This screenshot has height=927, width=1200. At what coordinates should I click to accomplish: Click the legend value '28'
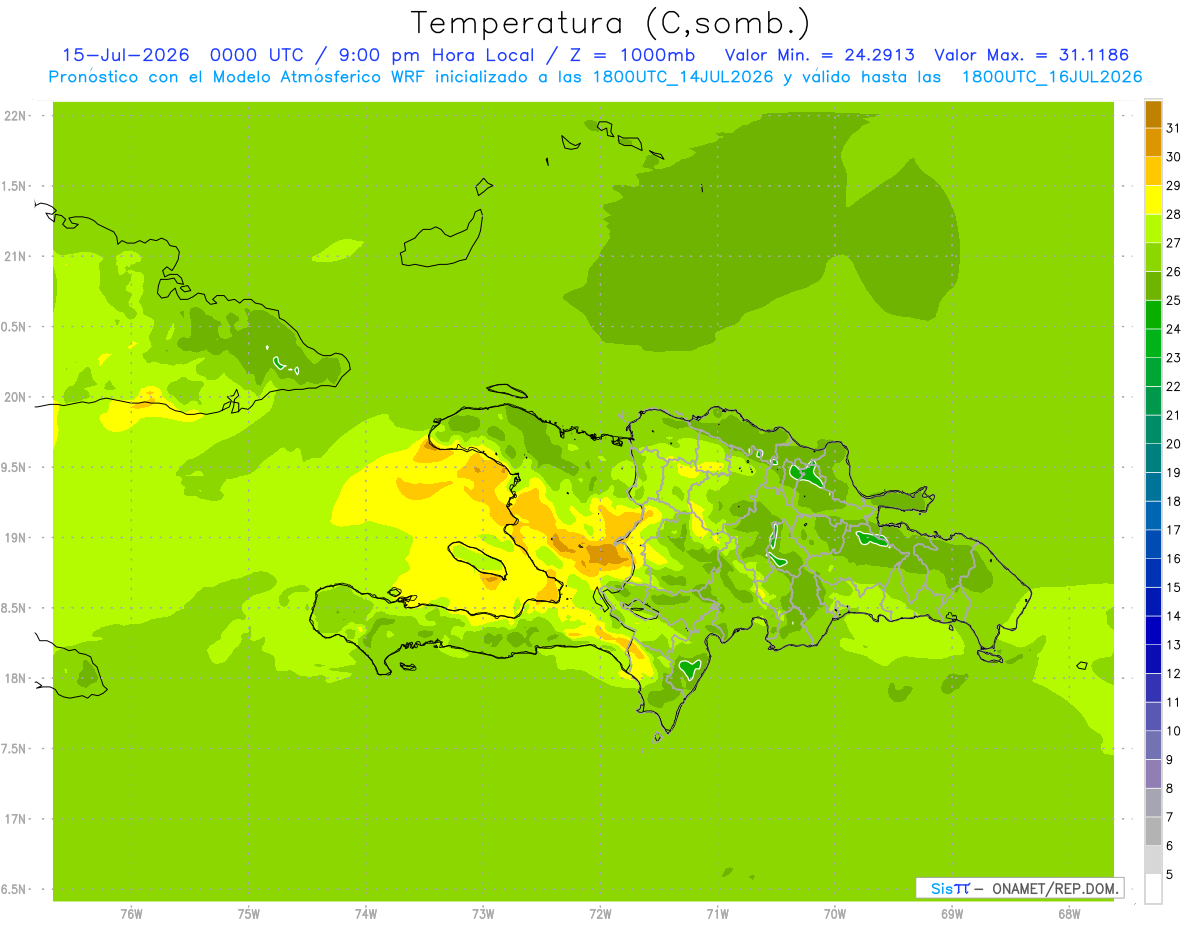1174,214
